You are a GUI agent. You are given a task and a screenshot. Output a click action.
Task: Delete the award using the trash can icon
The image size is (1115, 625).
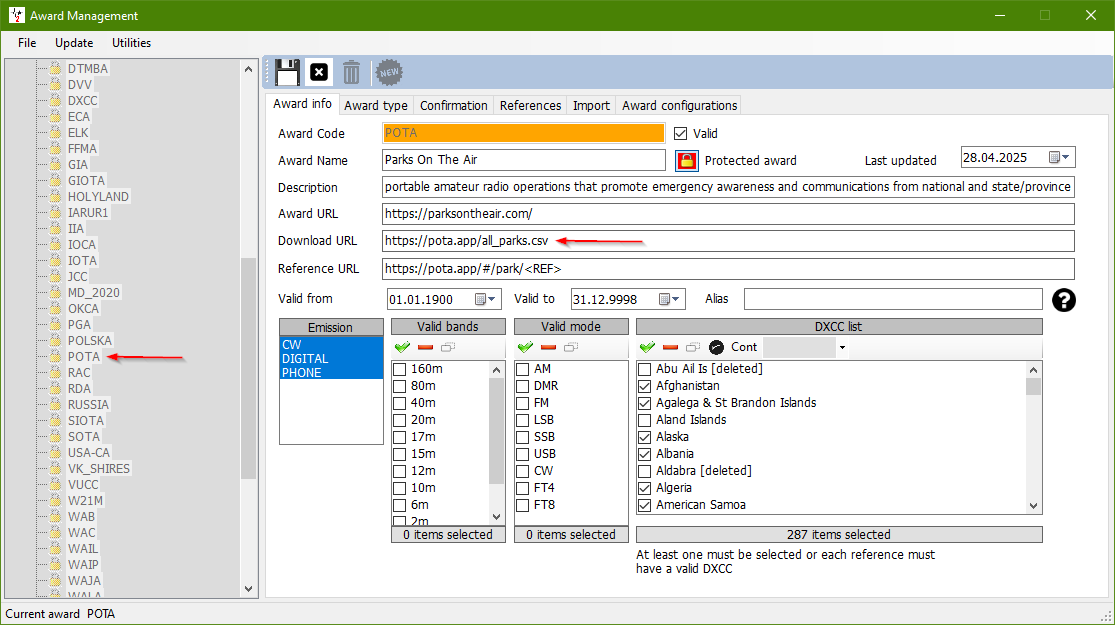pos(351,73)
